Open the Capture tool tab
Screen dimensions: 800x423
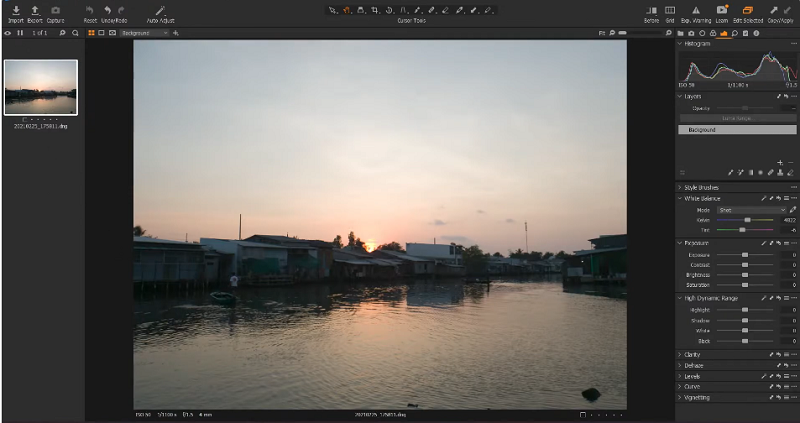click(691, 33)
